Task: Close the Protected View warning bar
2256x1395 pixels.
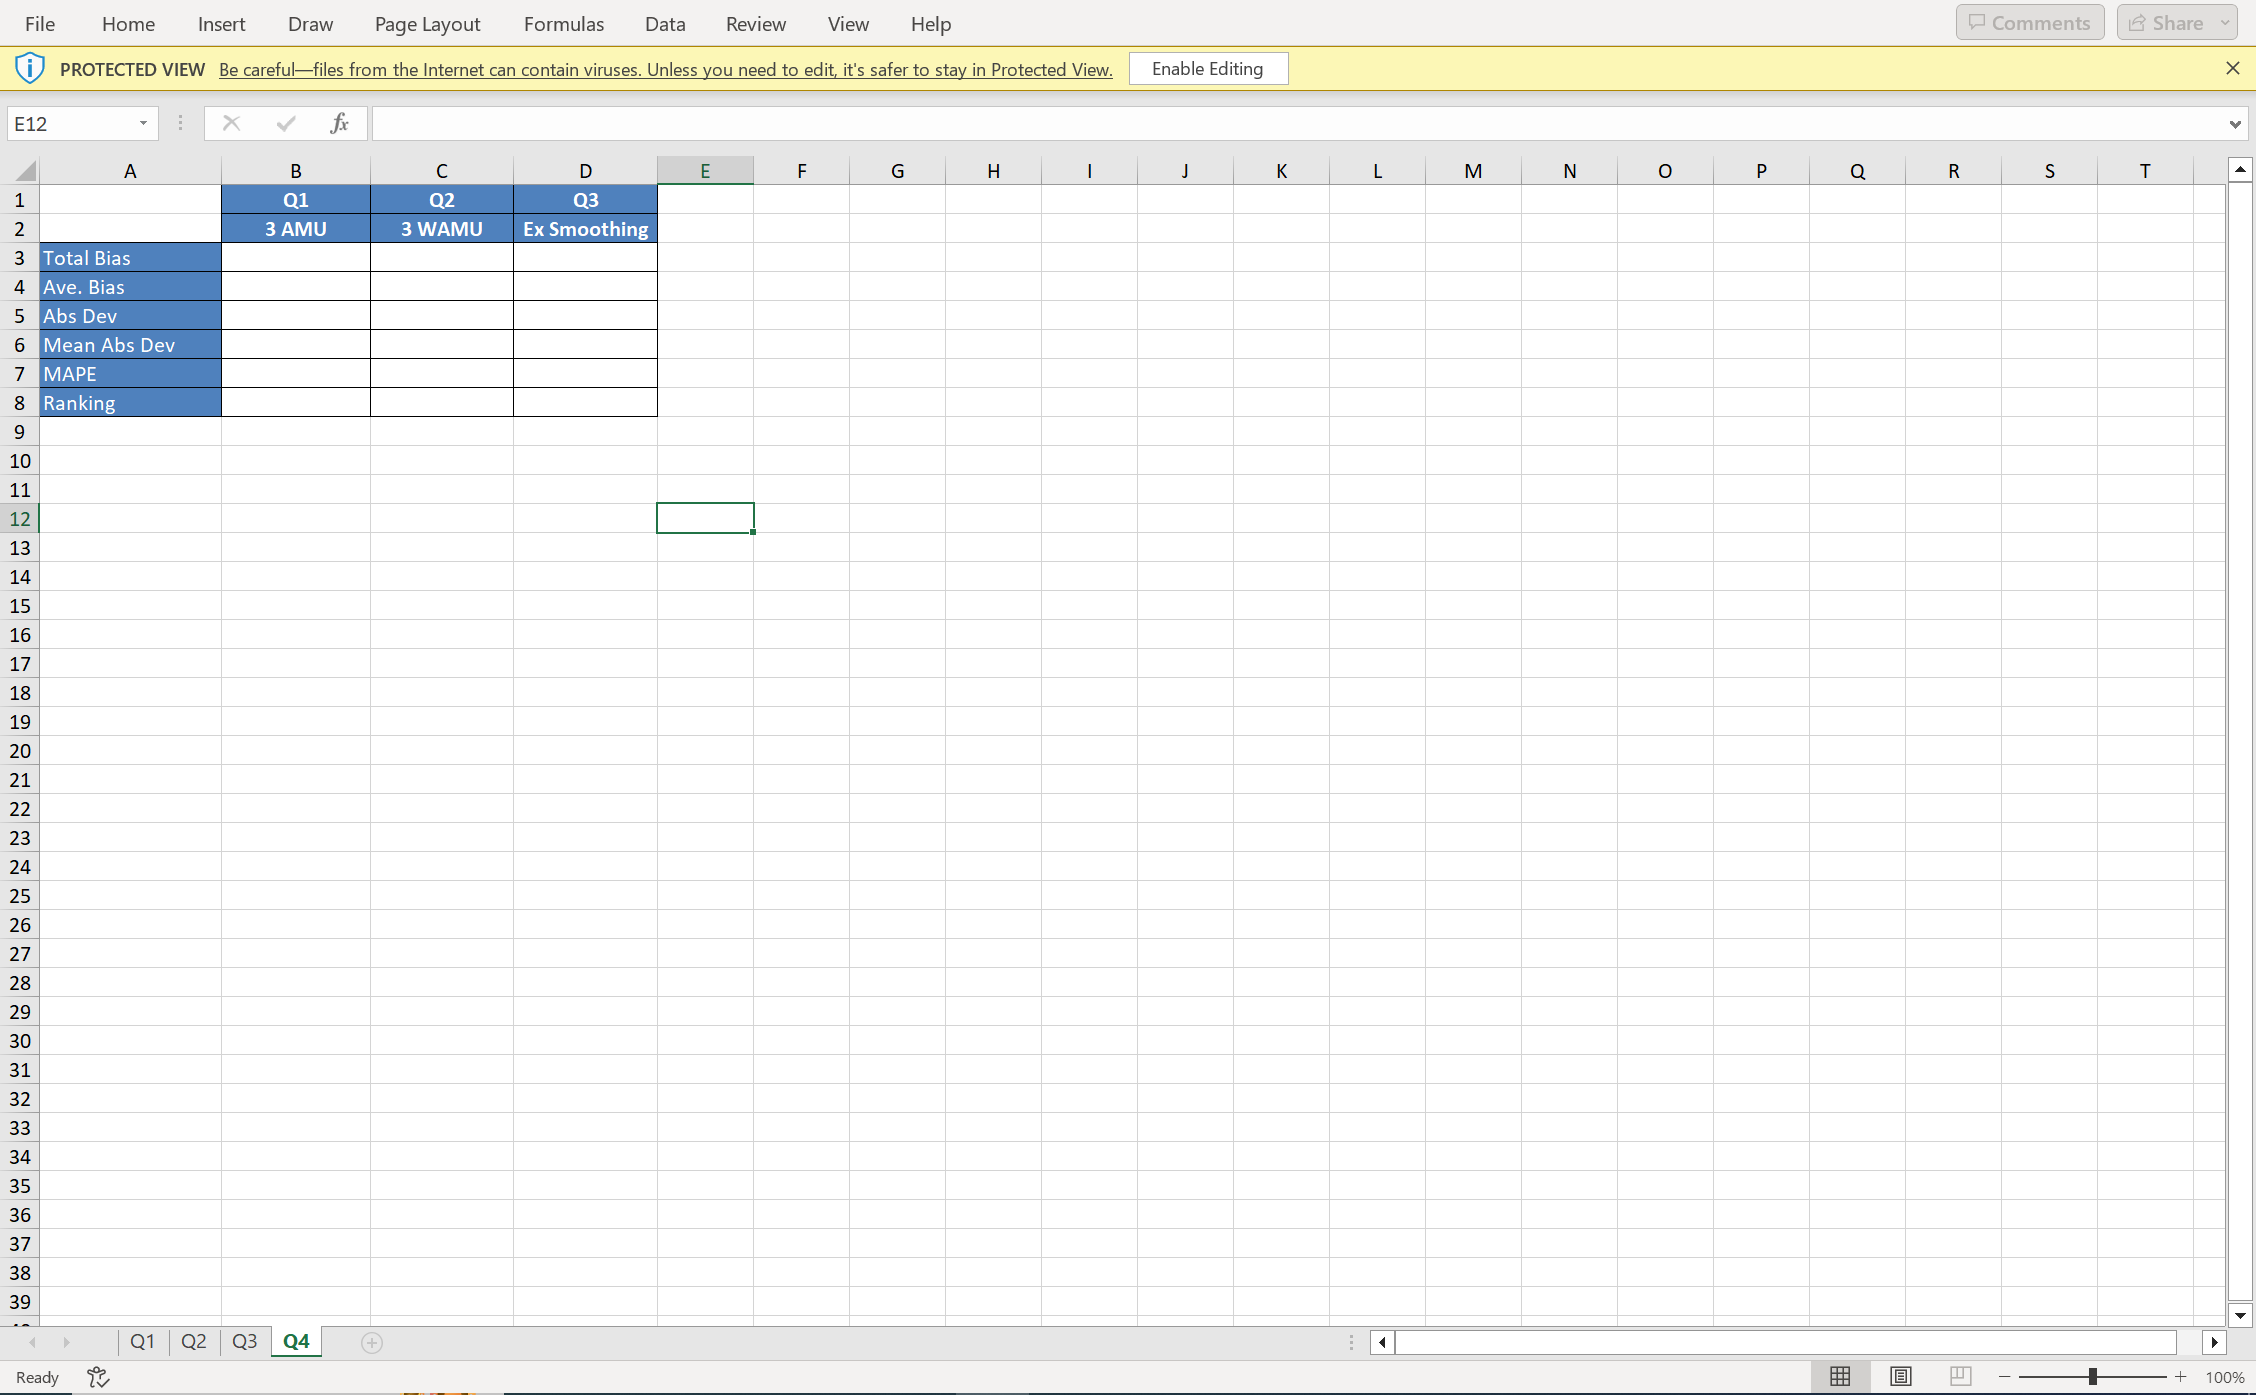Action: click(x=2232, y=68)
